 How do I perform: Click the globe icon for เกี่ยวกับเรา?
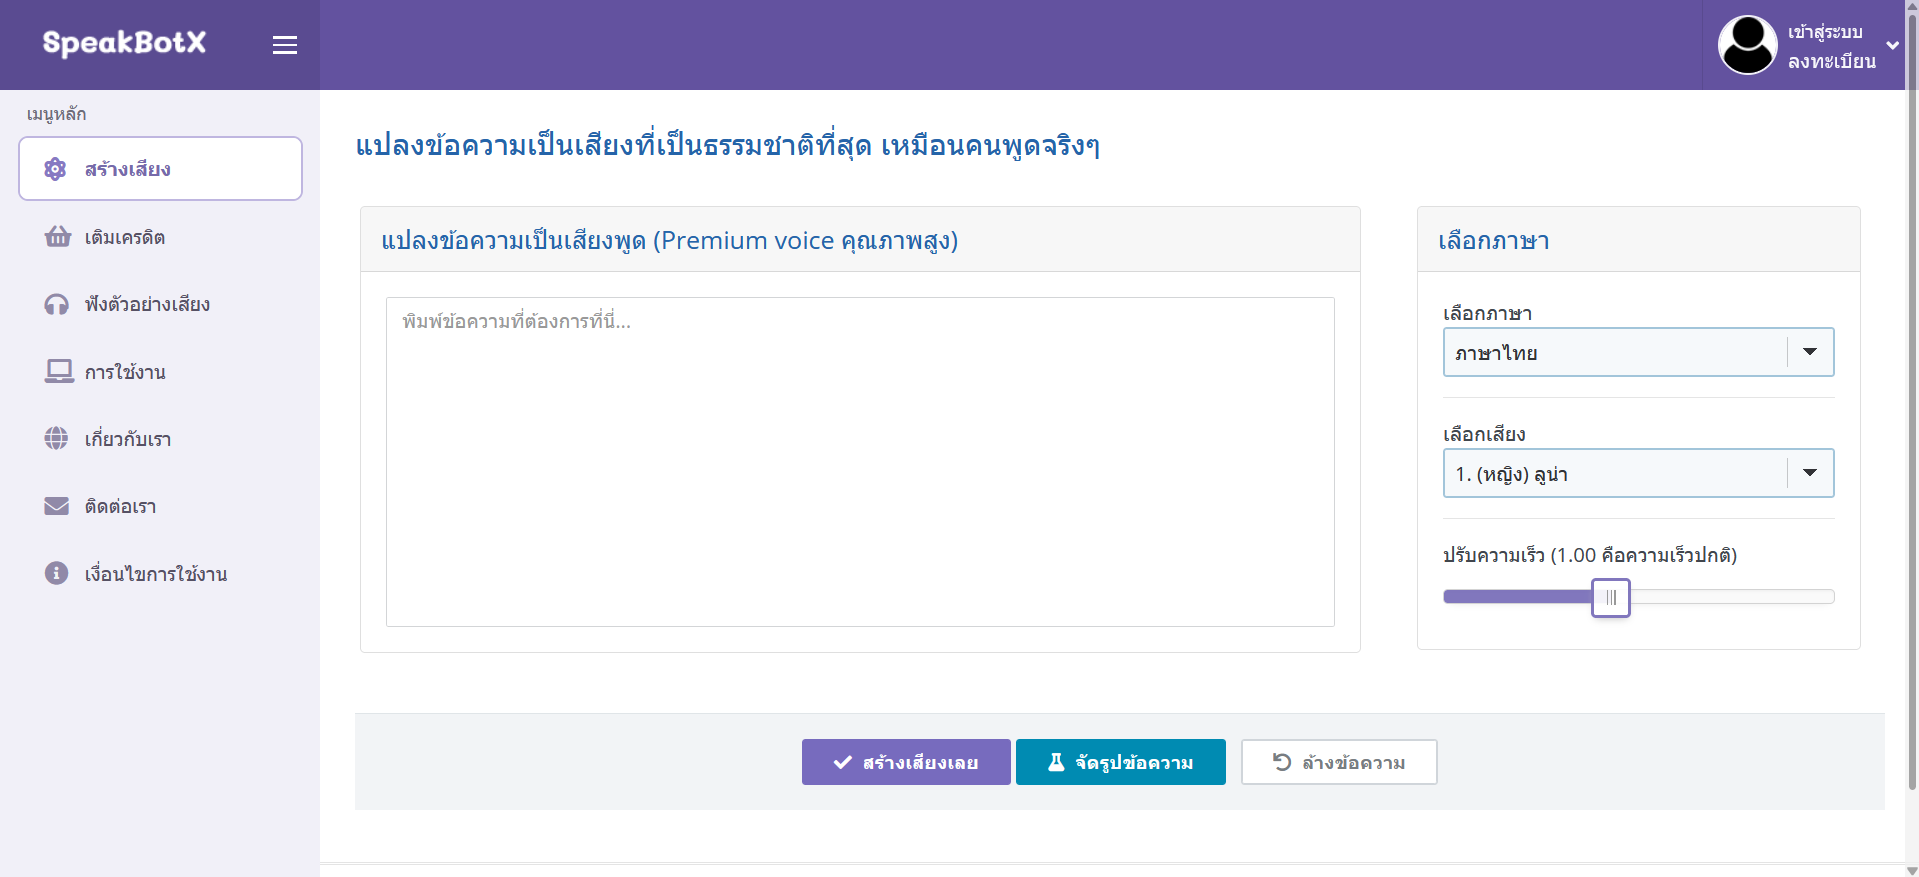[x=56, y=439]
